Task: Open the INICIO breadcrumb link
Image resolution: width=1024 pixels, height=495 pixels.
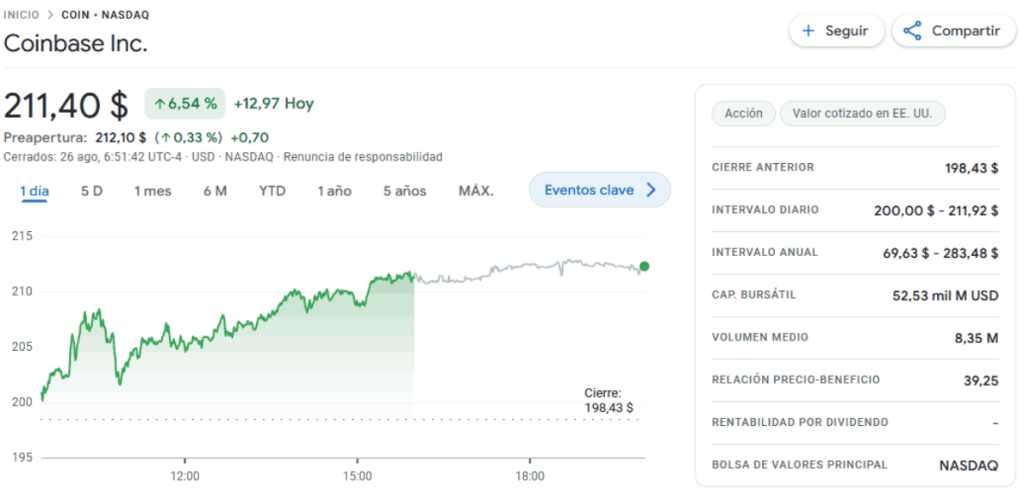Action: click(22, 16)
